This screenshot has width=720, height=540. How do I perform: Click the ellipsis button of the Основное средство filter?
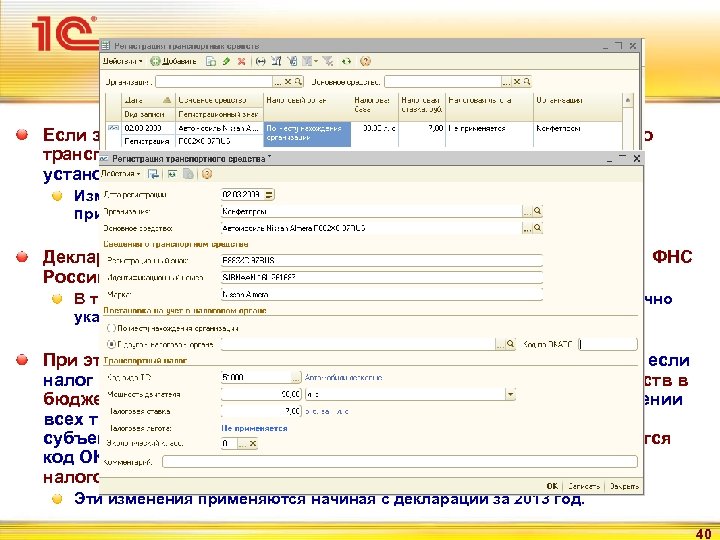(x=506, y=82)
